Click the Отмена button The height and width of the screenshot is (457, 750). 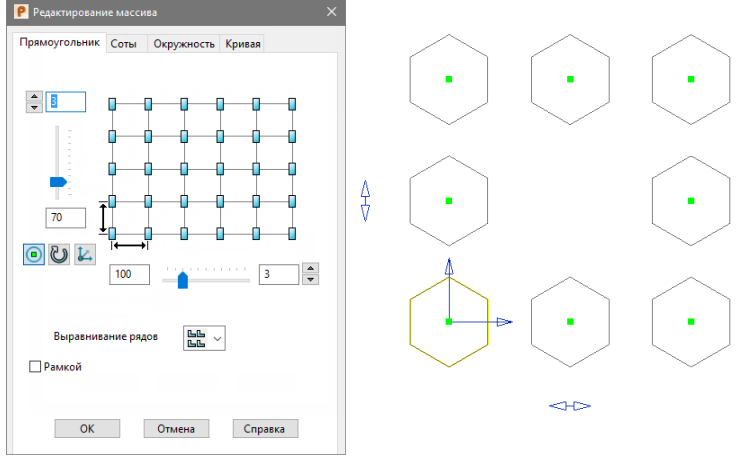176,429
